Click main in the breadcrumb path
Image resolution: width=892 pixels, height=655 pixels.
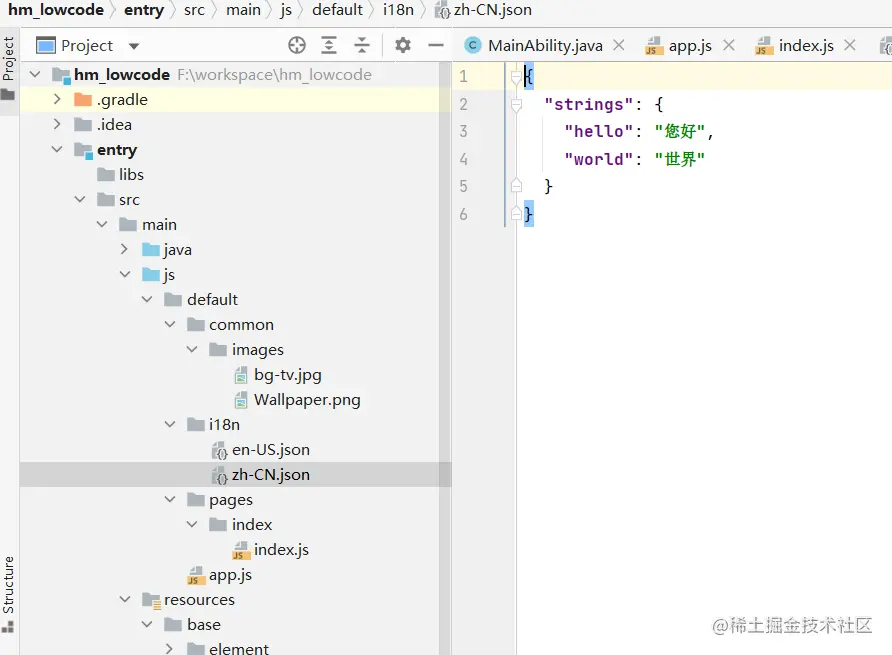click(243, 10)
